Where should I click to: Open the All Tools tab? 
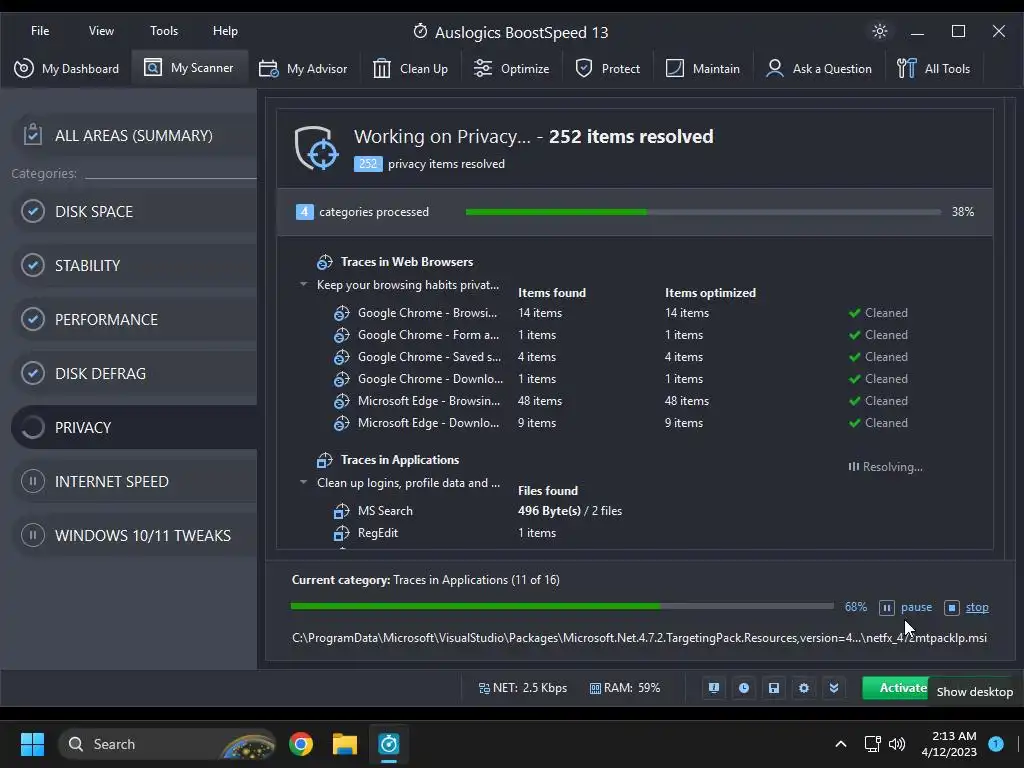tap(933, 69)
